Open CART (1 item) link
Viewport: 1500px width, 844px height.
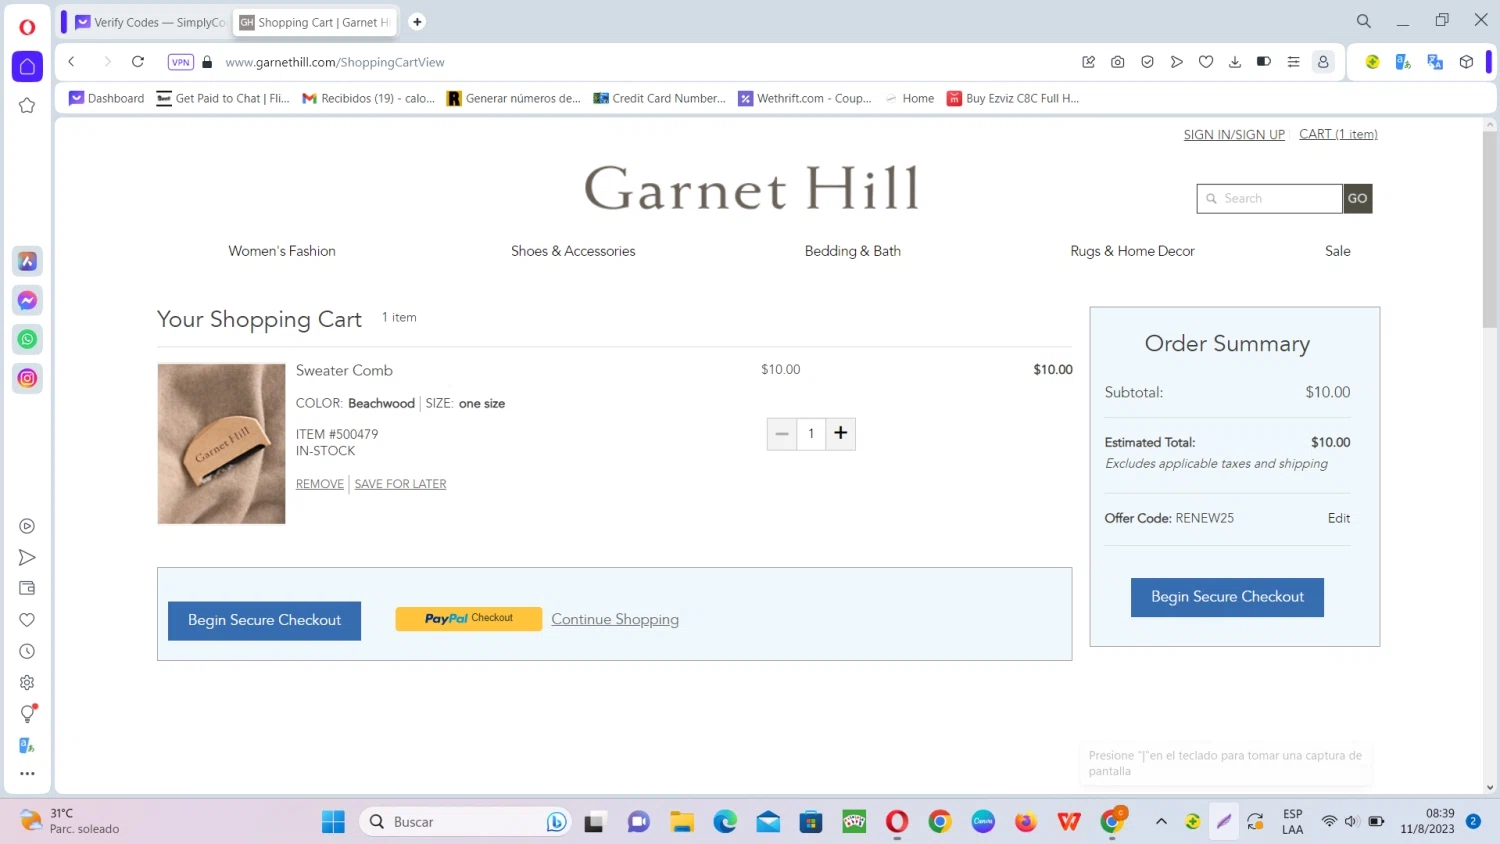(1338, 134)
